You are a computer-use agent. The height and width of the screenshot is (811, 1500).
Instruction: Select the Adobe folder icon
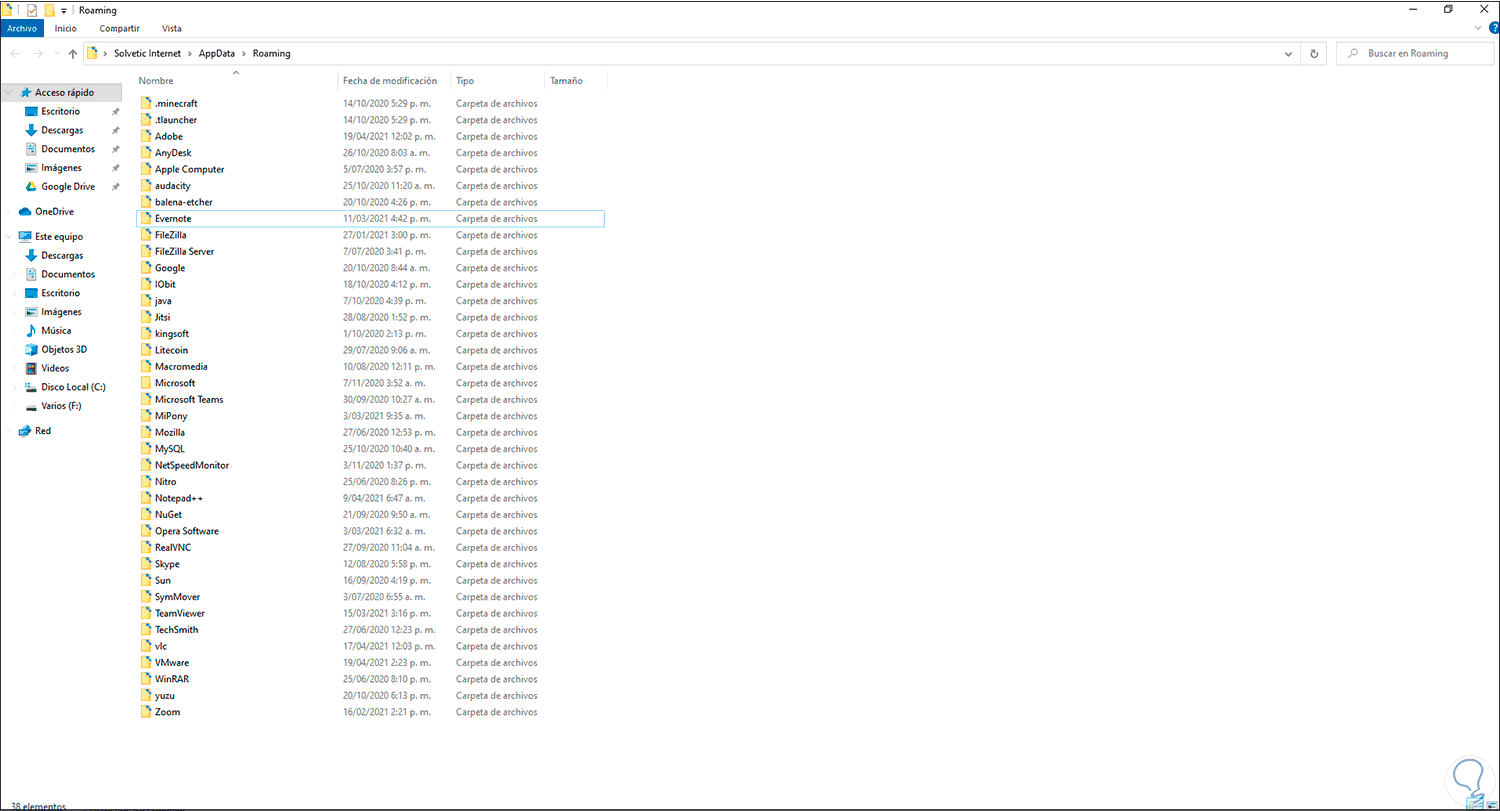click(x=146, y=136)
